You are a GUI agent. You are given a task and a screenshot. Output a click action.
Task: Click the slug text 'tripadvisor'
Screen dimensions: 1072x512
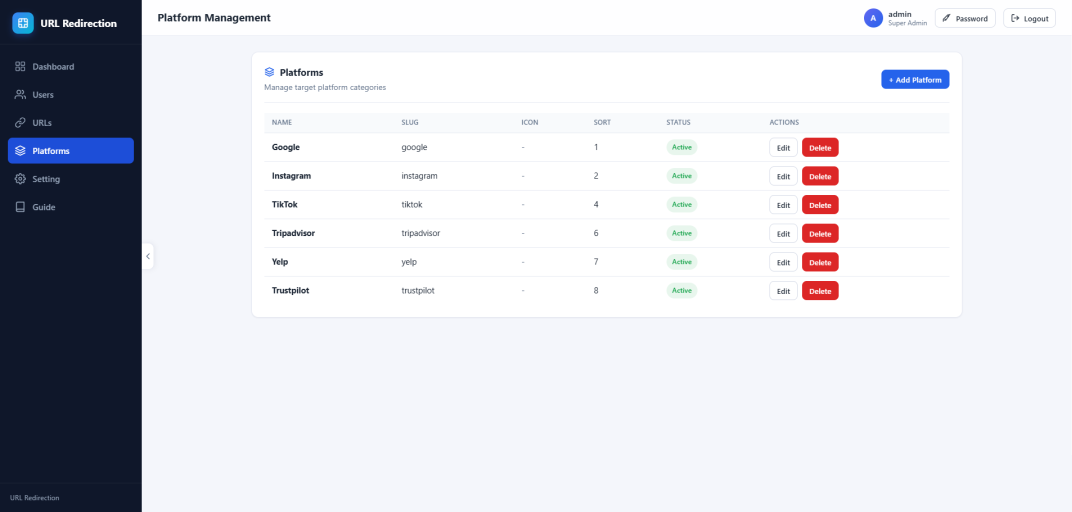pyautogui.click(x=420, y=233)
